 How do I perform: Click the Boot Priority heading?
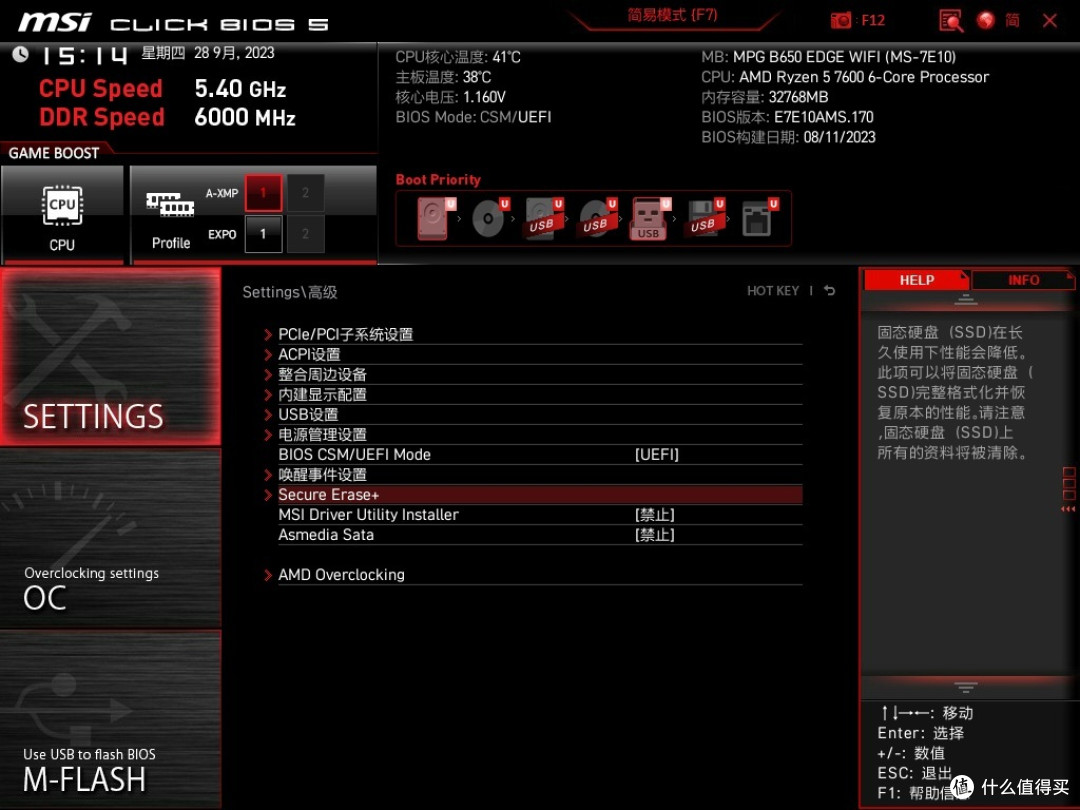tap(438, 180)
